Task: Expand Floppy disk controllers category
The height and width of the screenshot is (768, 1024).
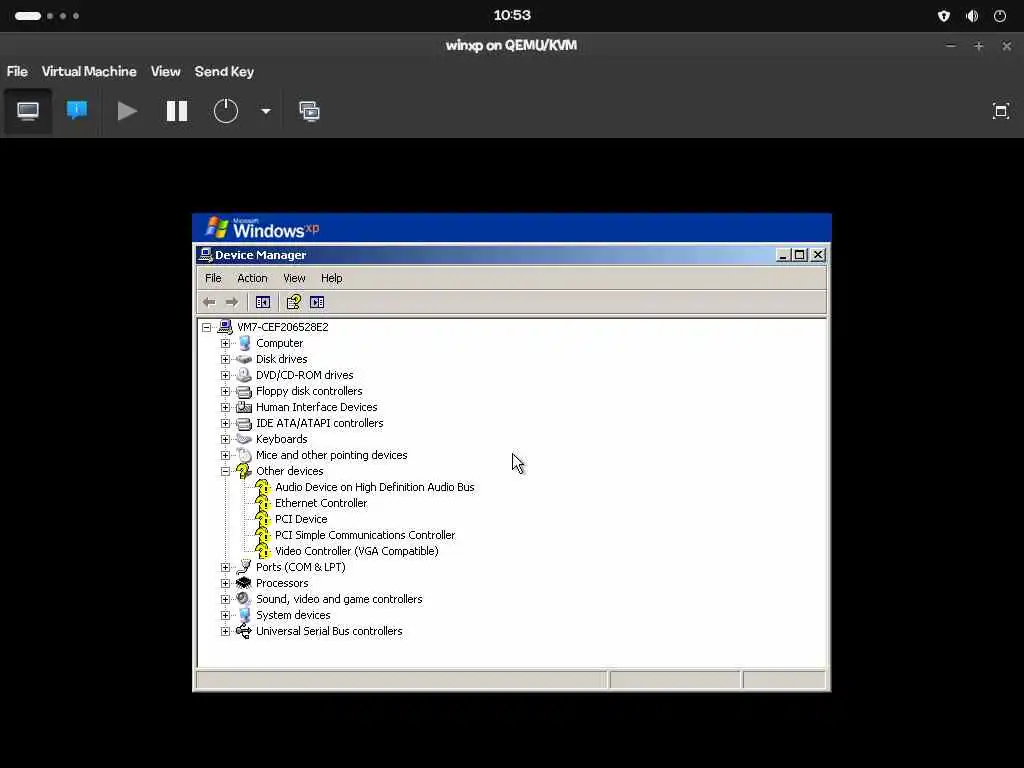Action: (225, 391)
